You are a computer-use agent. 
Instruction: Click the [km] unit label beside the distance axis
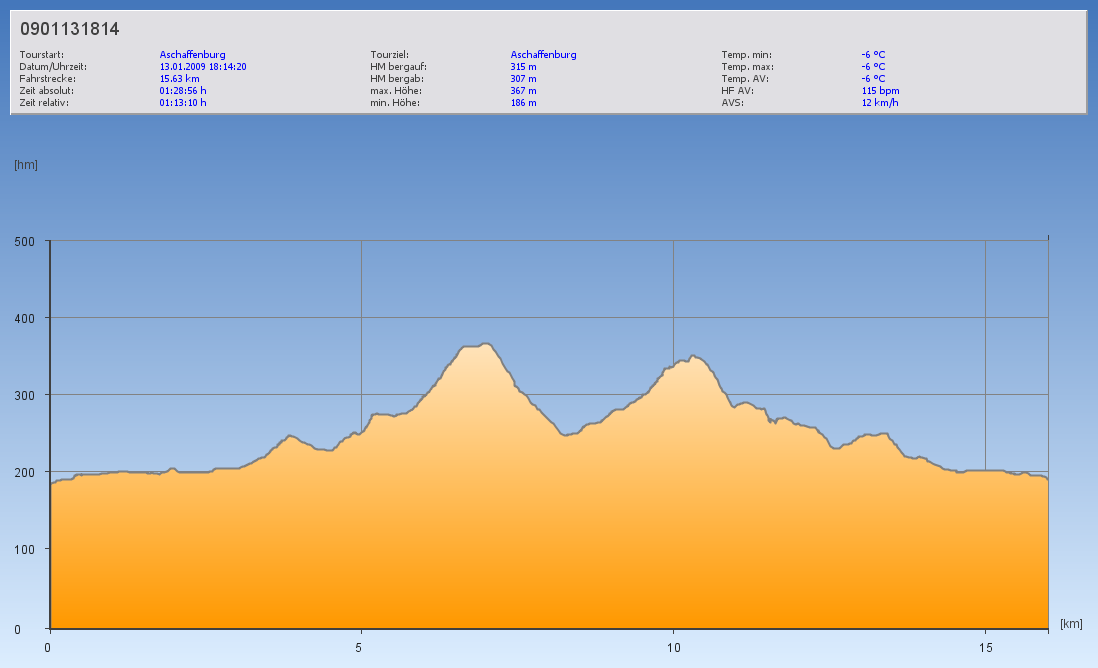point(1071,624)
